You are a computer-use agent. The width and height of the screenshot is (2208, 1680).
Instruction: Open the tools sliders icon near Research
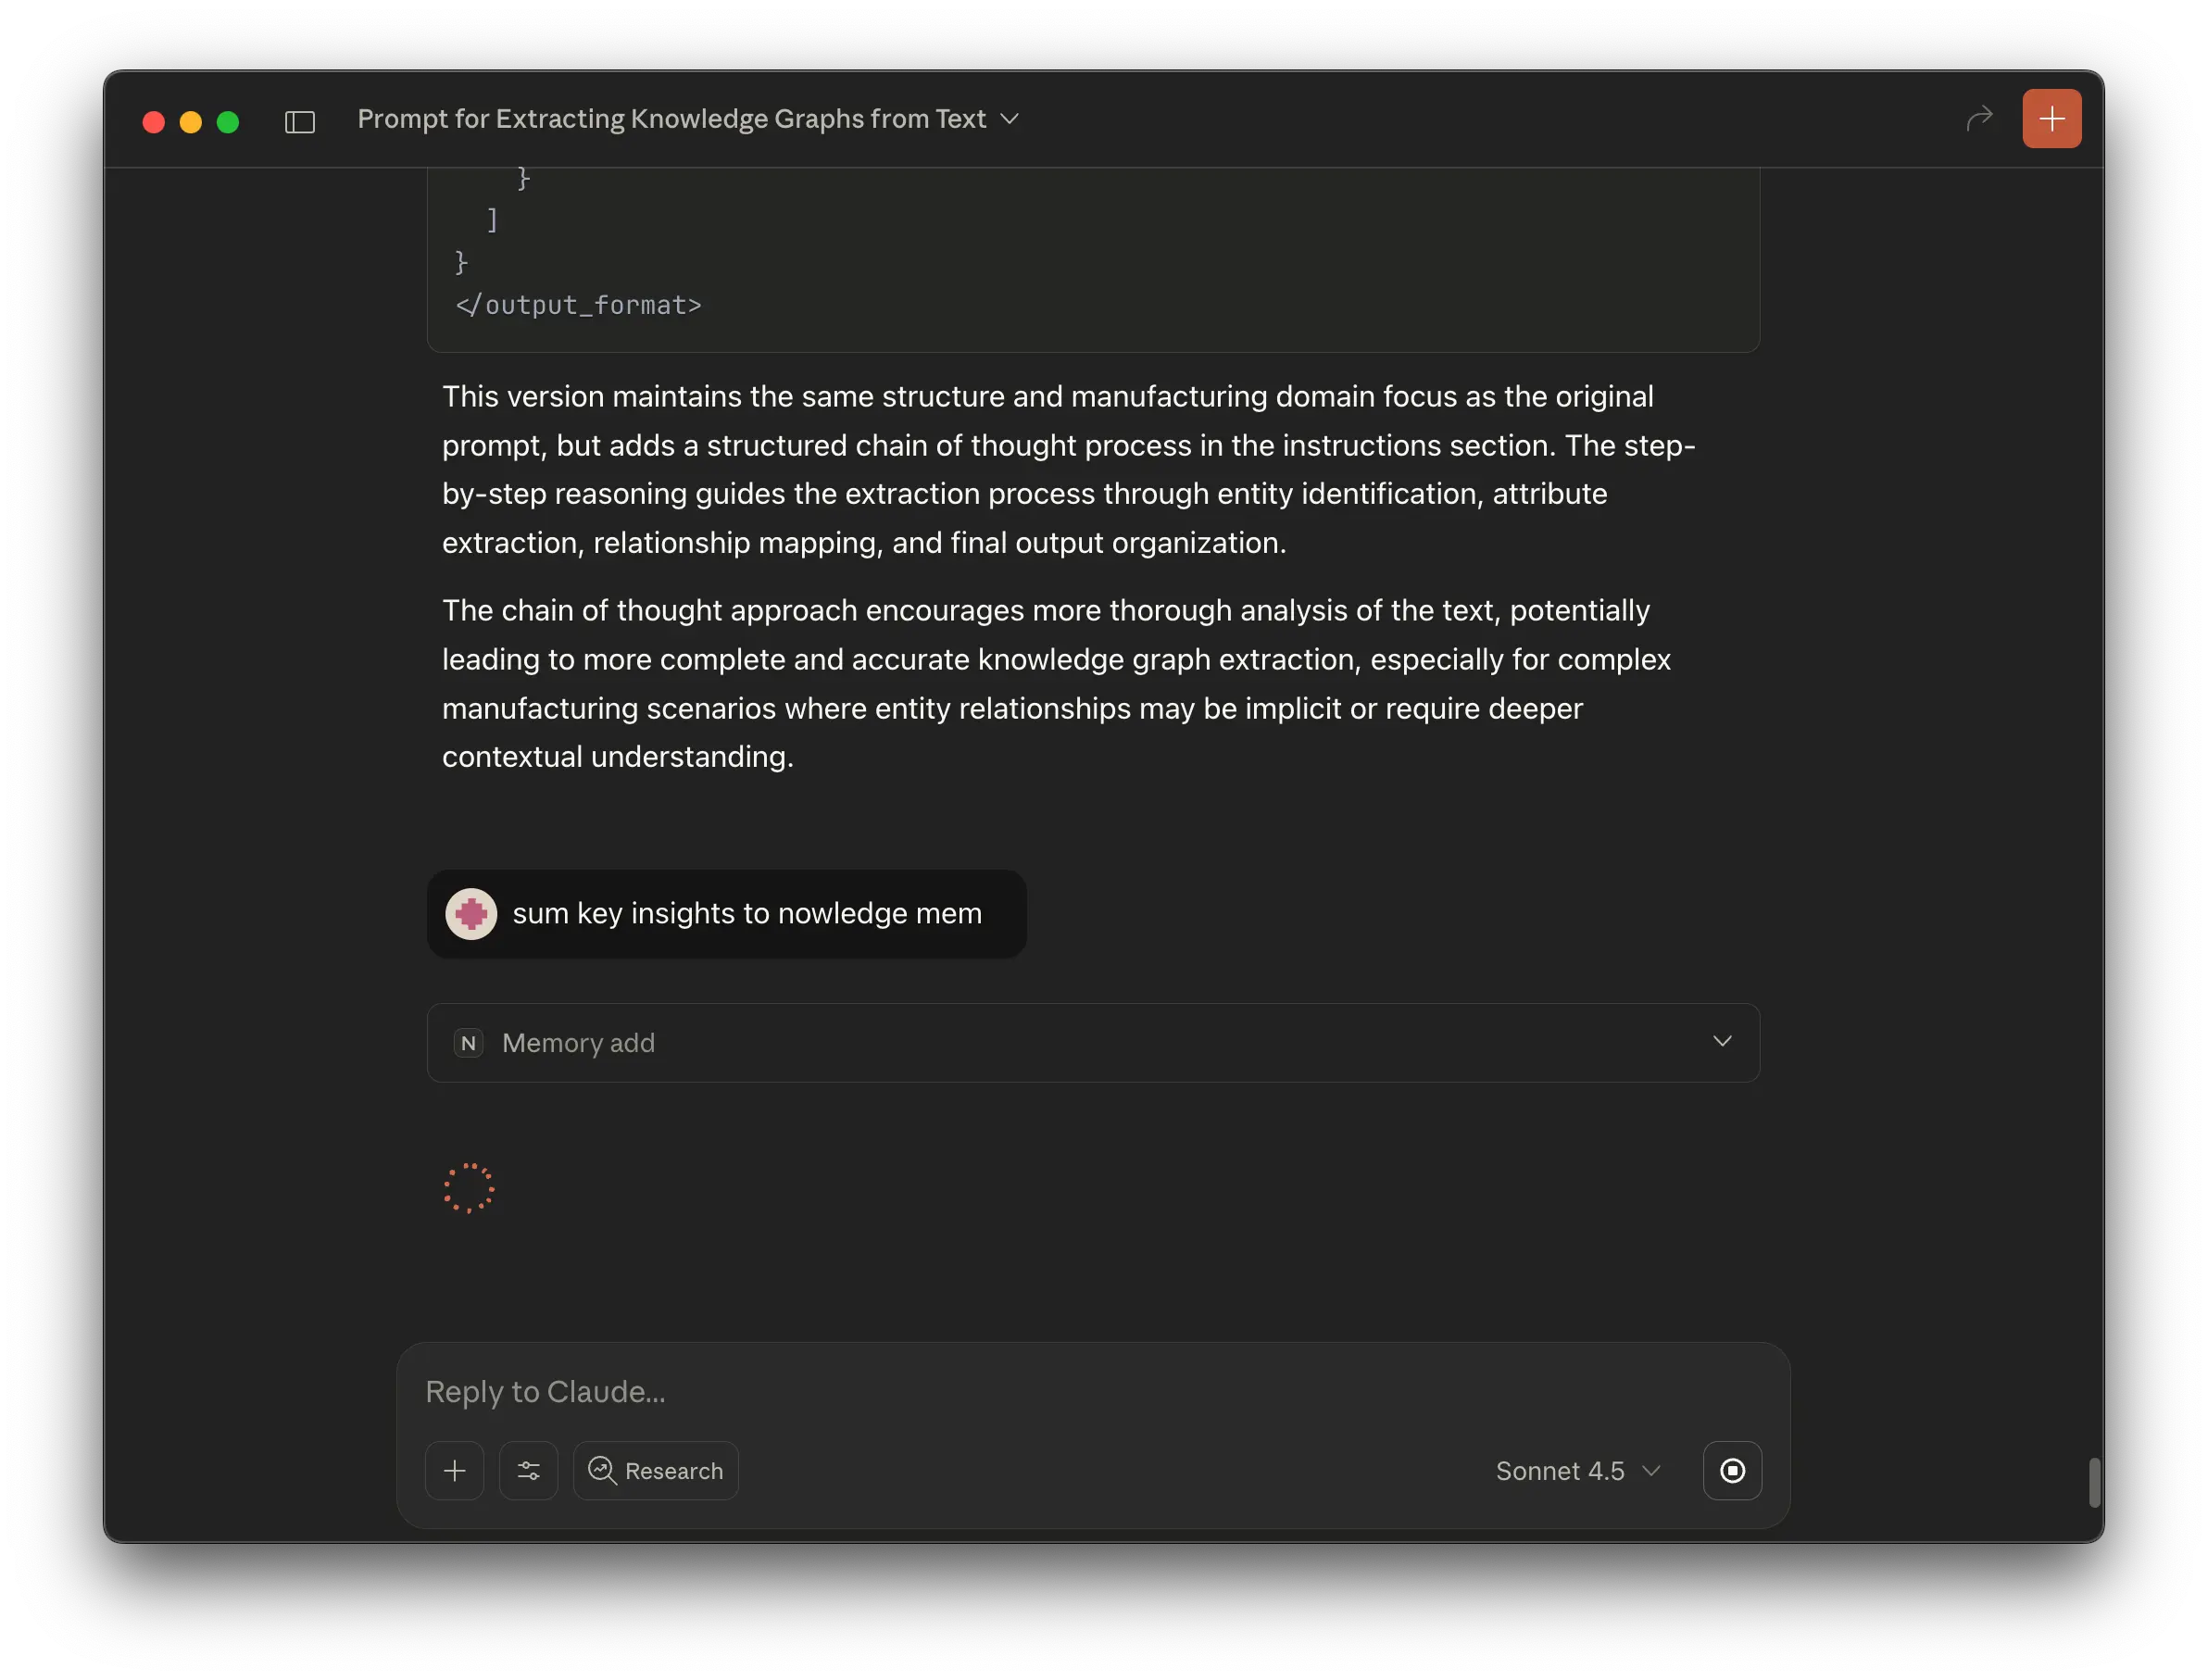(528, 1470)
